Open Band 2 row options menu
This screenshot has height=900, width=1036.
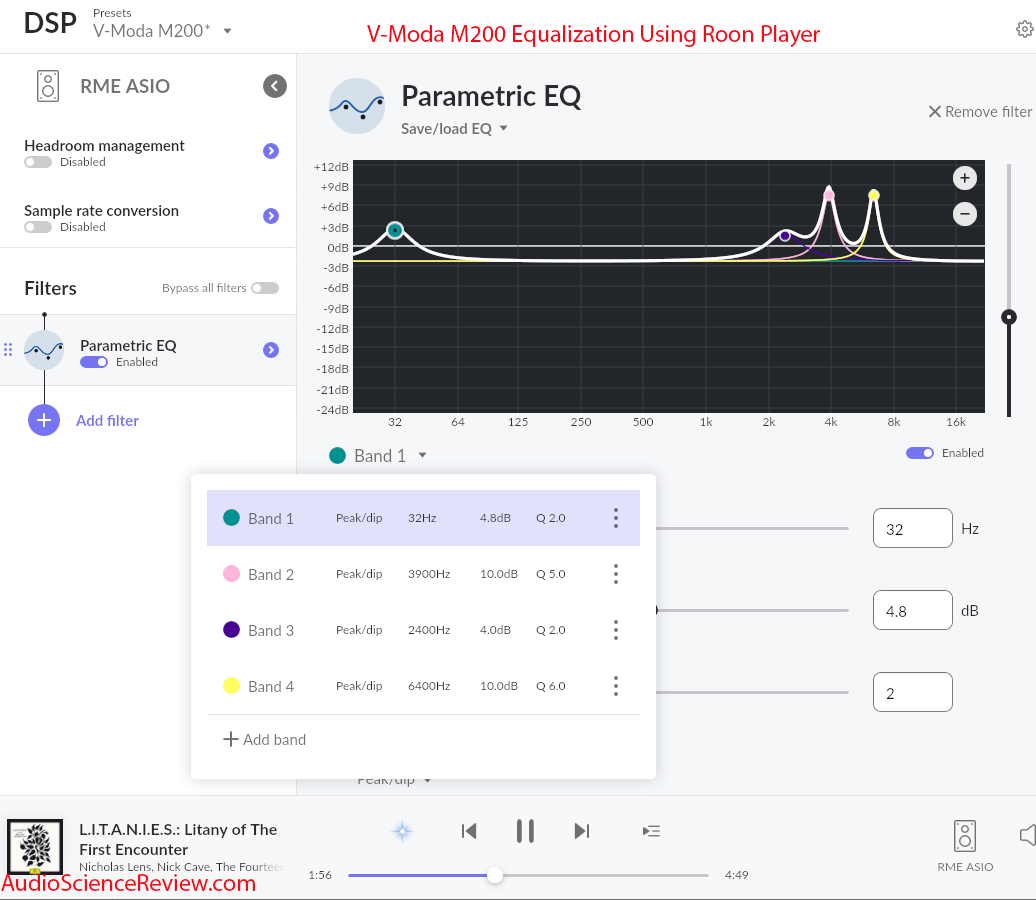616,574
